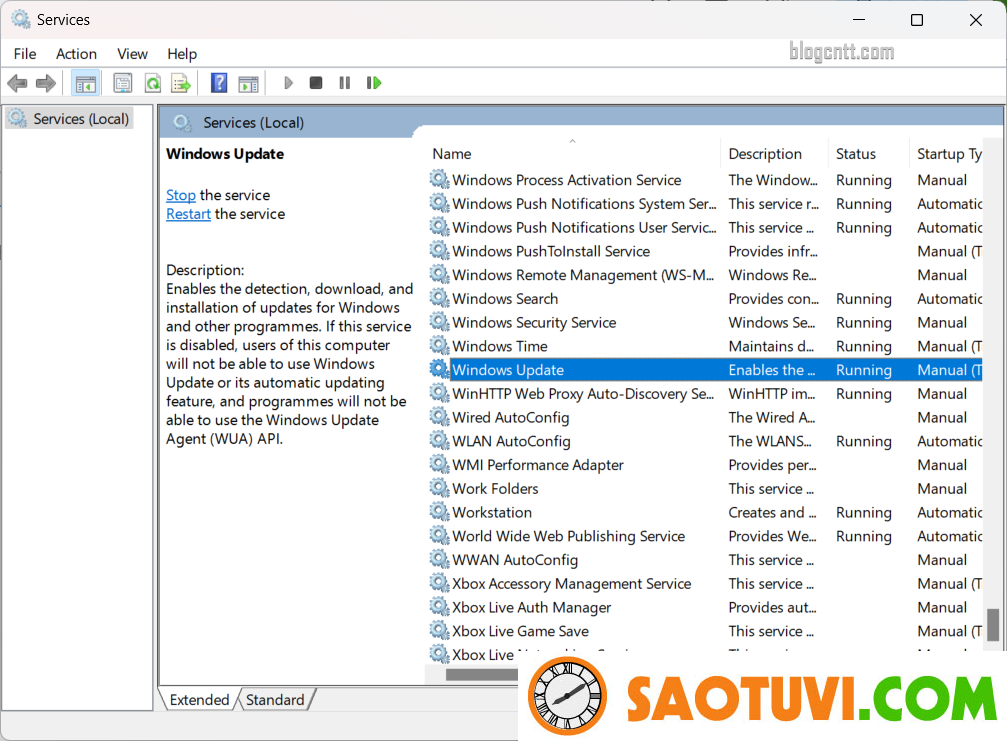This screenshot has height=741, width=1007.
Task: Sort by the Startup Type column header
Action: [x=949, y=154]
